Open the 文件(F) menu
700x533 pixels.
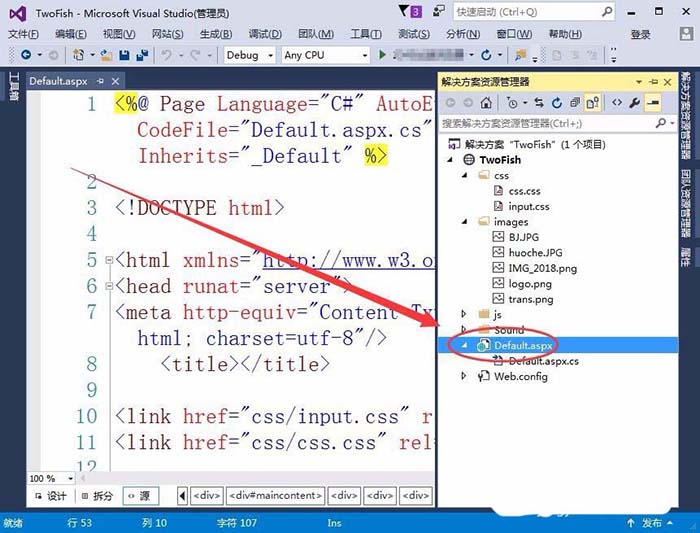[23, 34]
